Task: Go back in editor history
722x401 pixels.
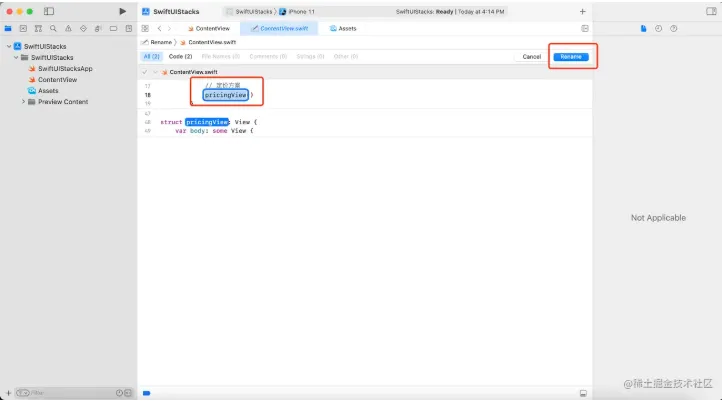Action: (x=159, y=29)
